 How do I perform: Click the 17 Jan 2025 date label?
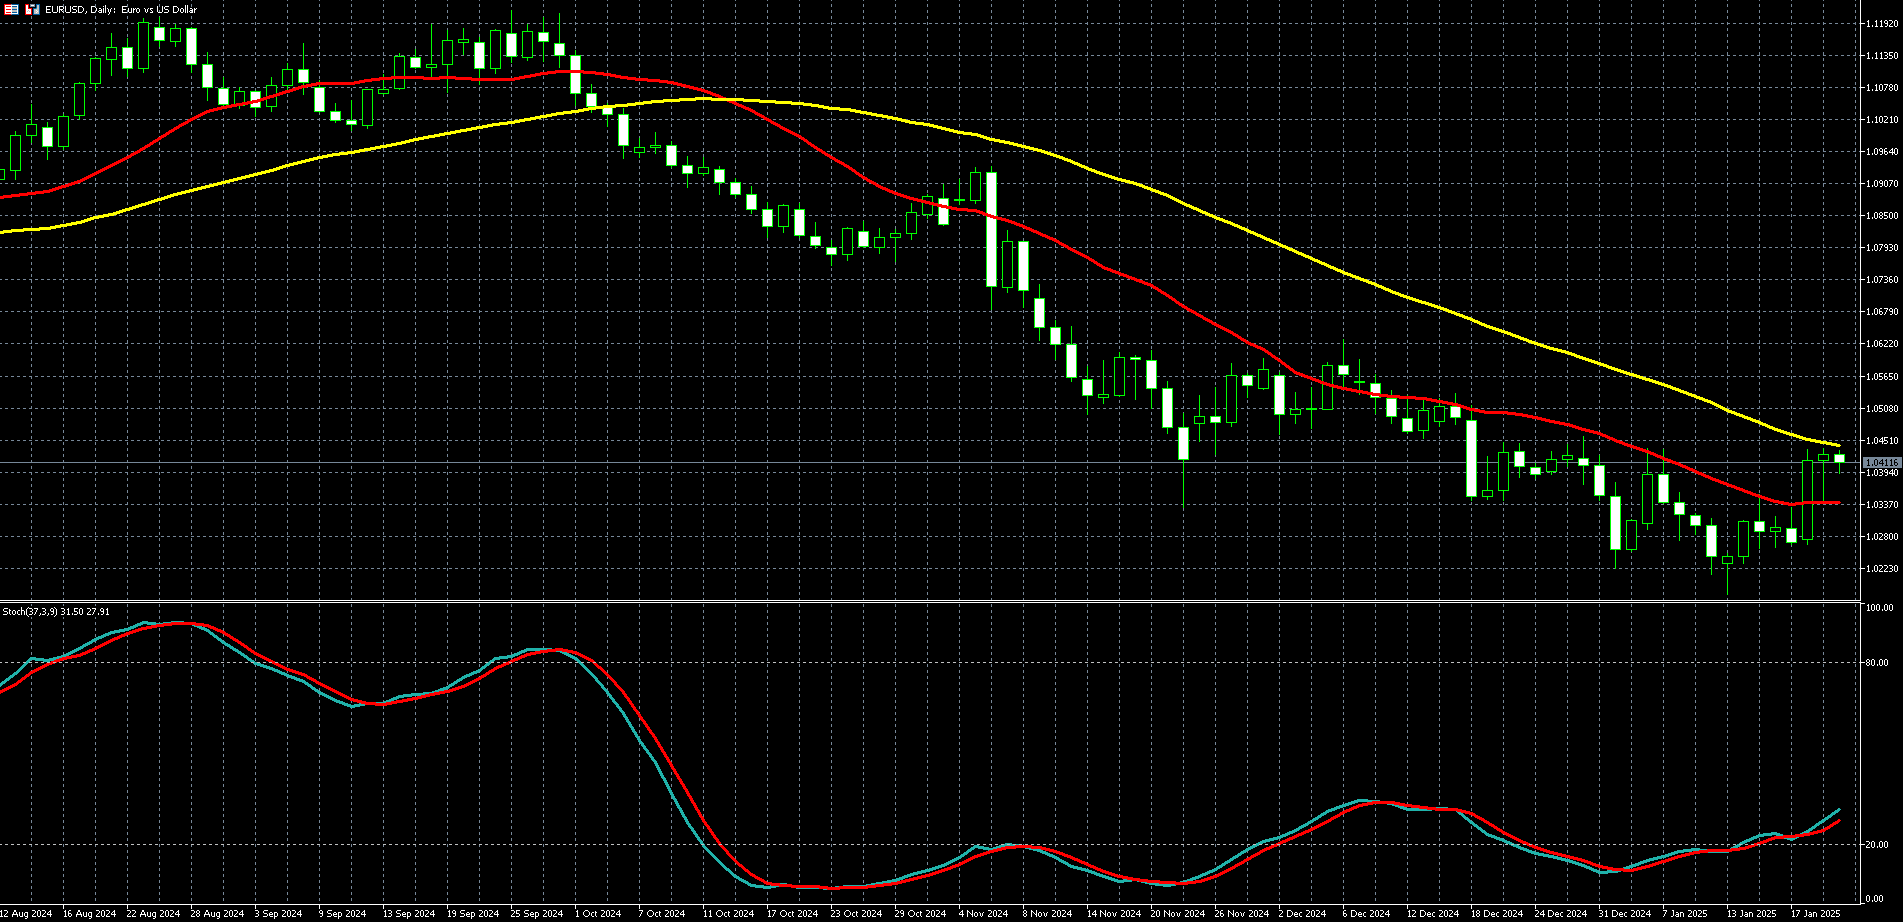pyautogui.click(x=1814, y=913)
